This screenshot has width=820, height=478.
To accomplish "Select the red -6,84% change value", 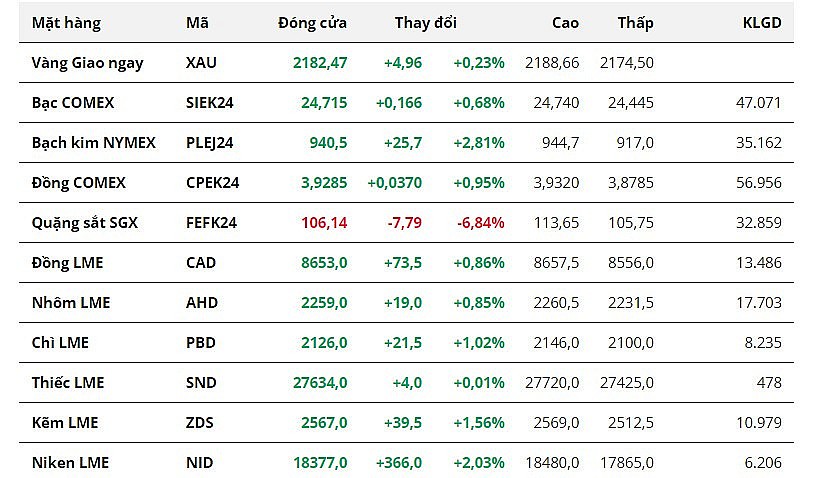I will pyautogui.click(x=479, y=223).
